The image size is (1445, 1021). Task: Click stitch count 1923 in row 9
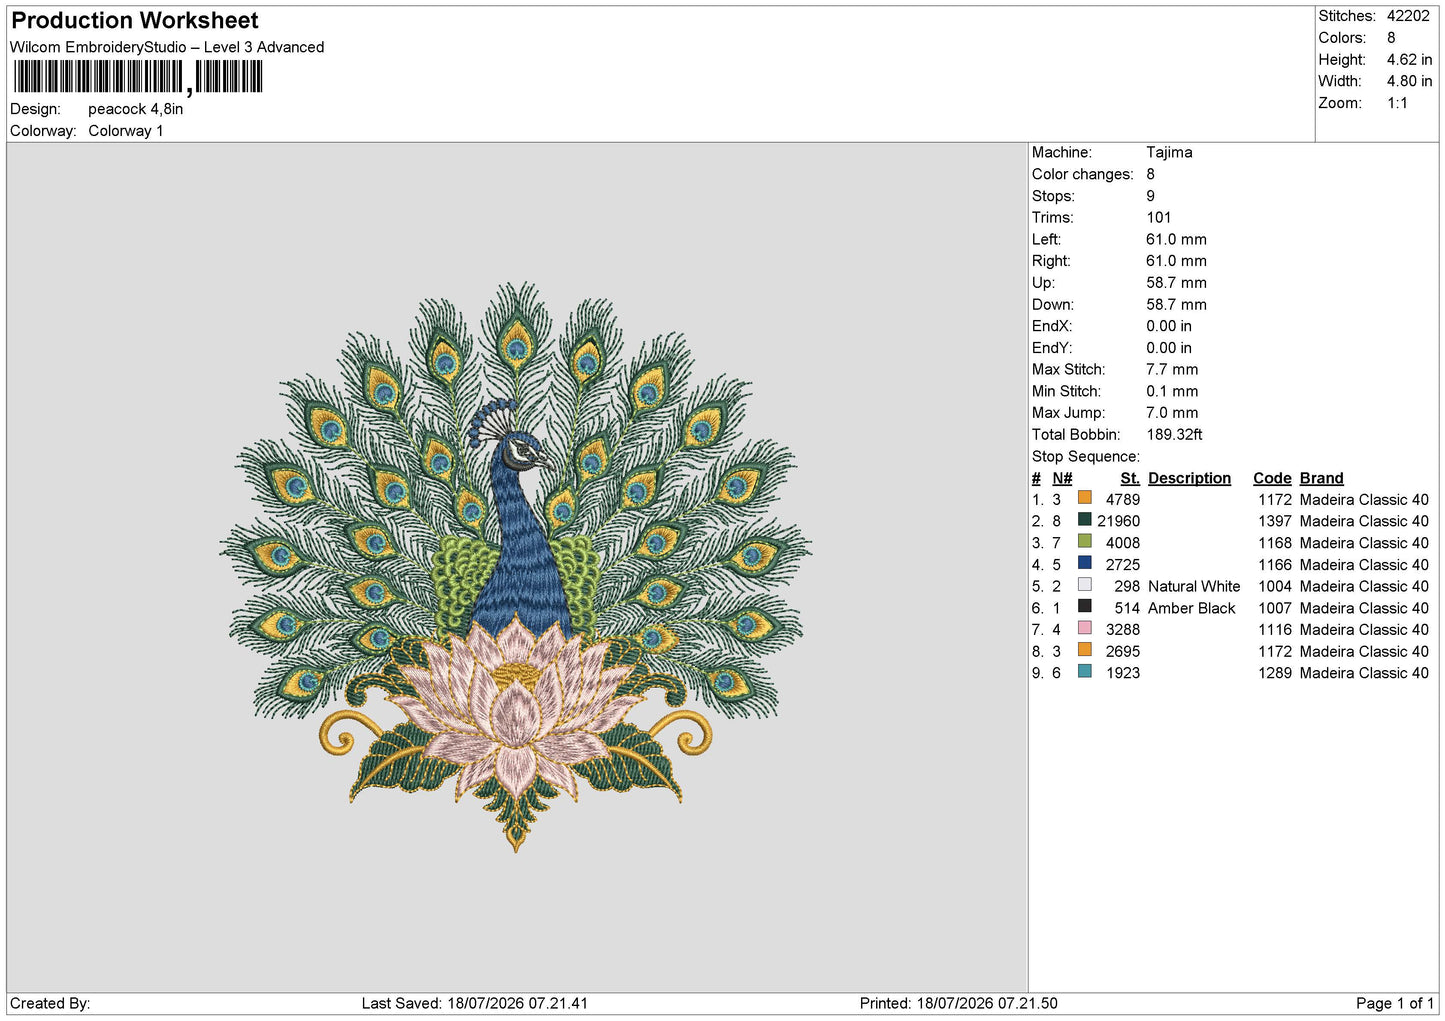[1123, 673]
